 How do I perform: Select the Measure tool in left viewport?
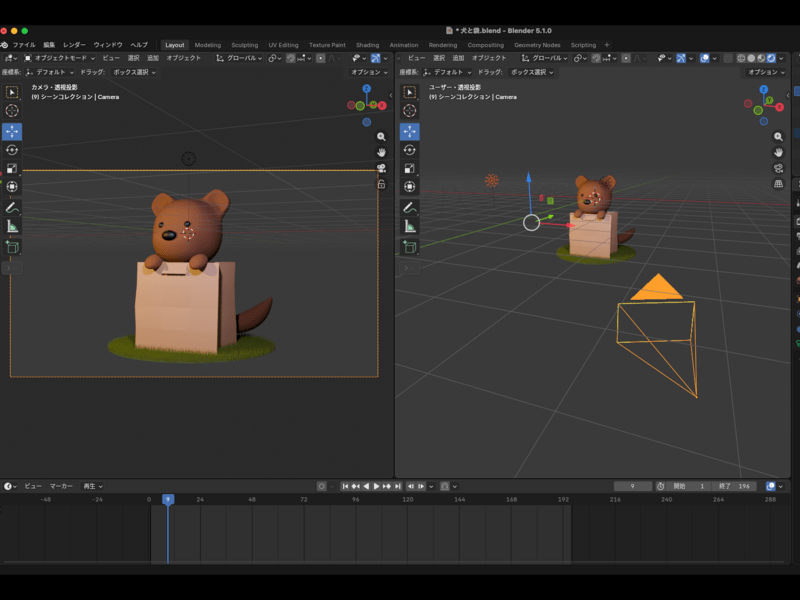12,226
